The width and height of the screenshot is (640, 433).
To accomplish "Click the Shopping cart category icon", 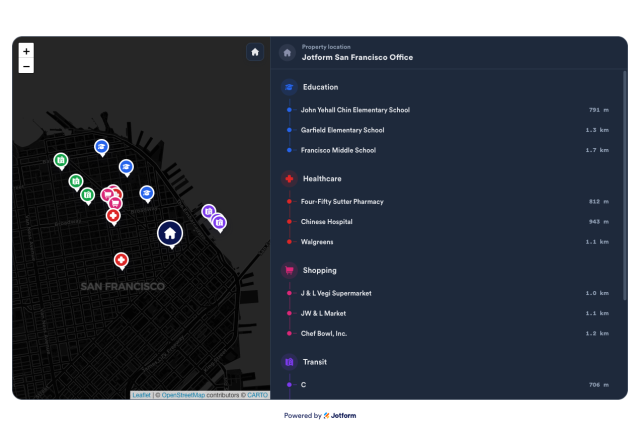I will click(x=289, y=270).
